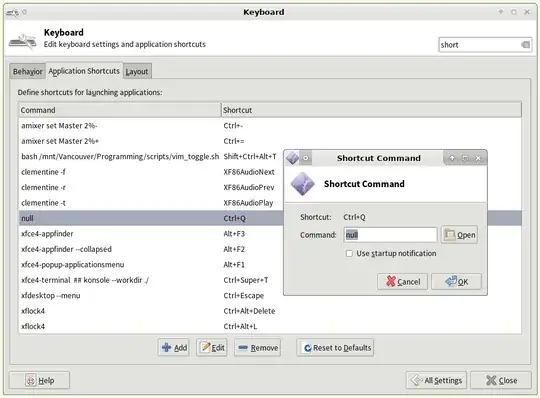Sort by the Command column header
This screenshot has height=398, width=540.
(x=120, y=110)
